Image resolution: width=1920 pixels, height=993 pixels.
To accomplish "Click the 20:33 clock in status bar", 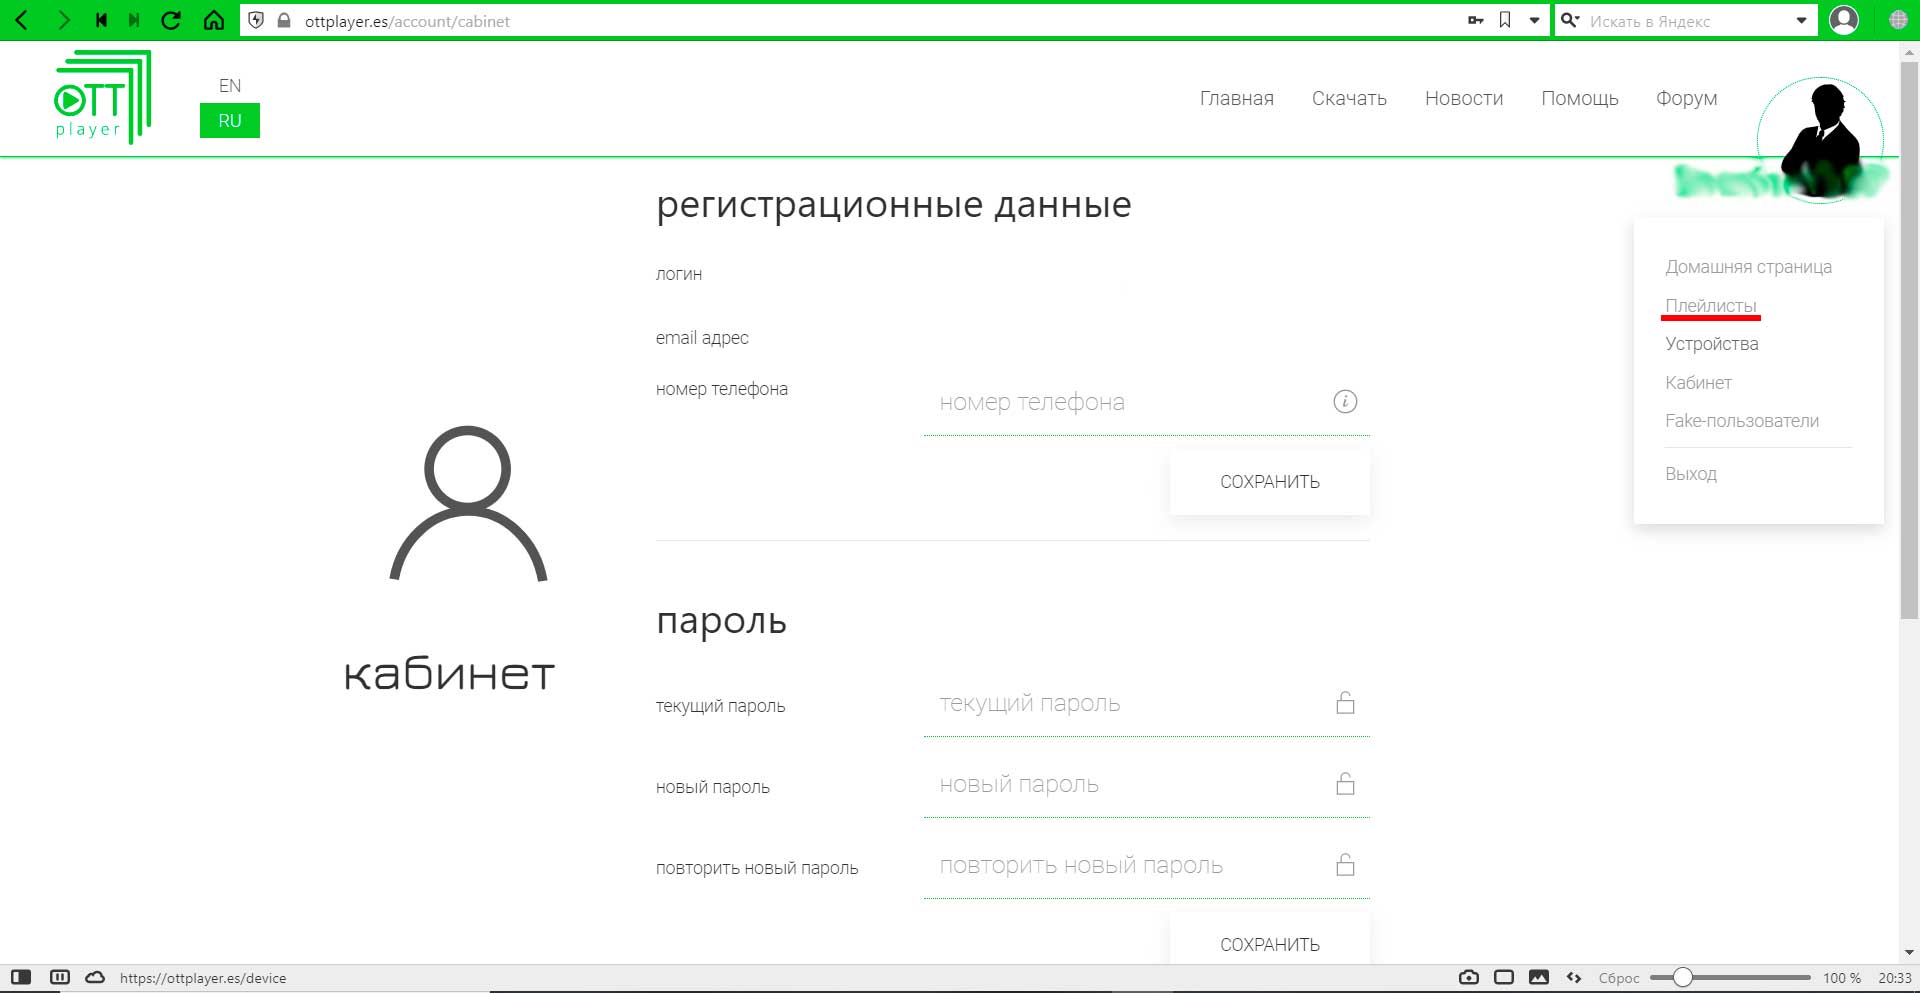I will pyautogui.click(x=1895, y=978).
